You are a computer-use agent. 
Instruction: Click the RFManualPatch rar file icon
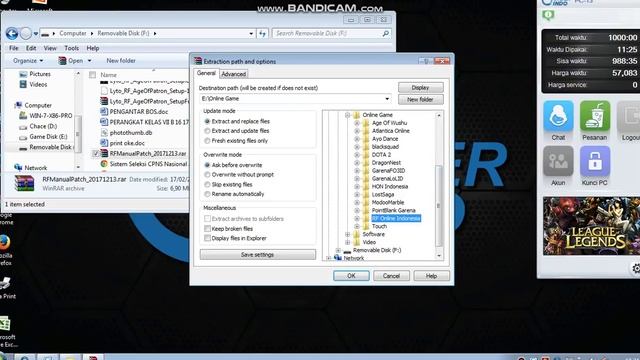(104, 153)
